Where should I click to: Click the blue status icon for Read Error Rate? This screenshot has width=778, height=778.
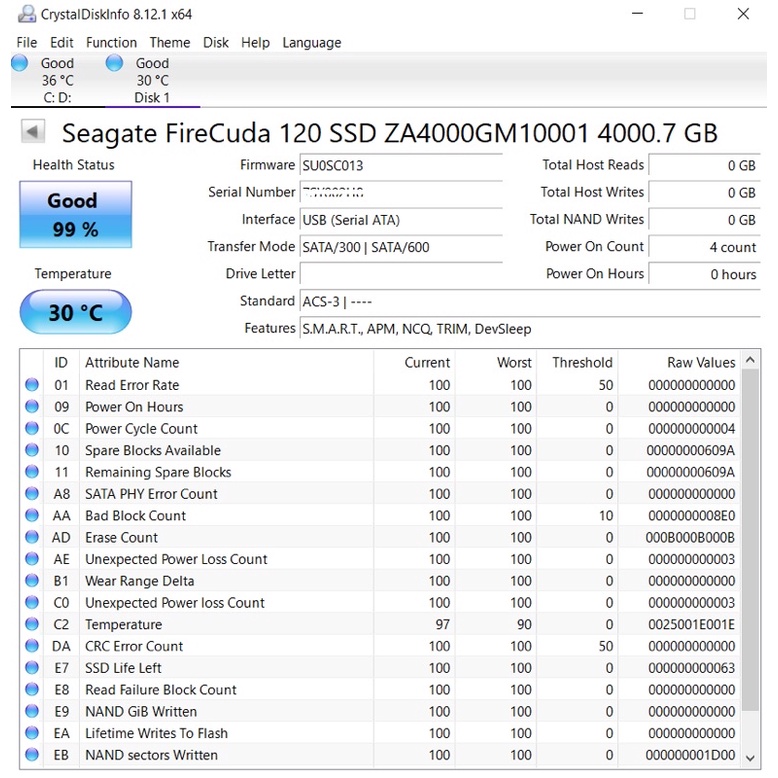tap(32, 385)
